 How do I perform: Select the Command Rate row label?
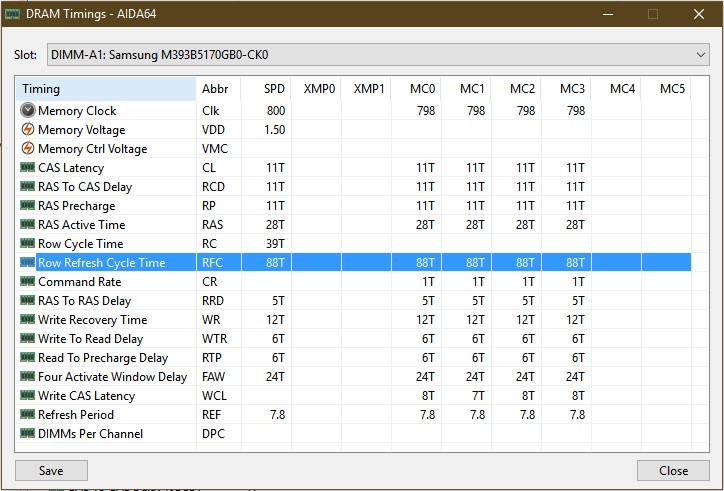[79, 281]
